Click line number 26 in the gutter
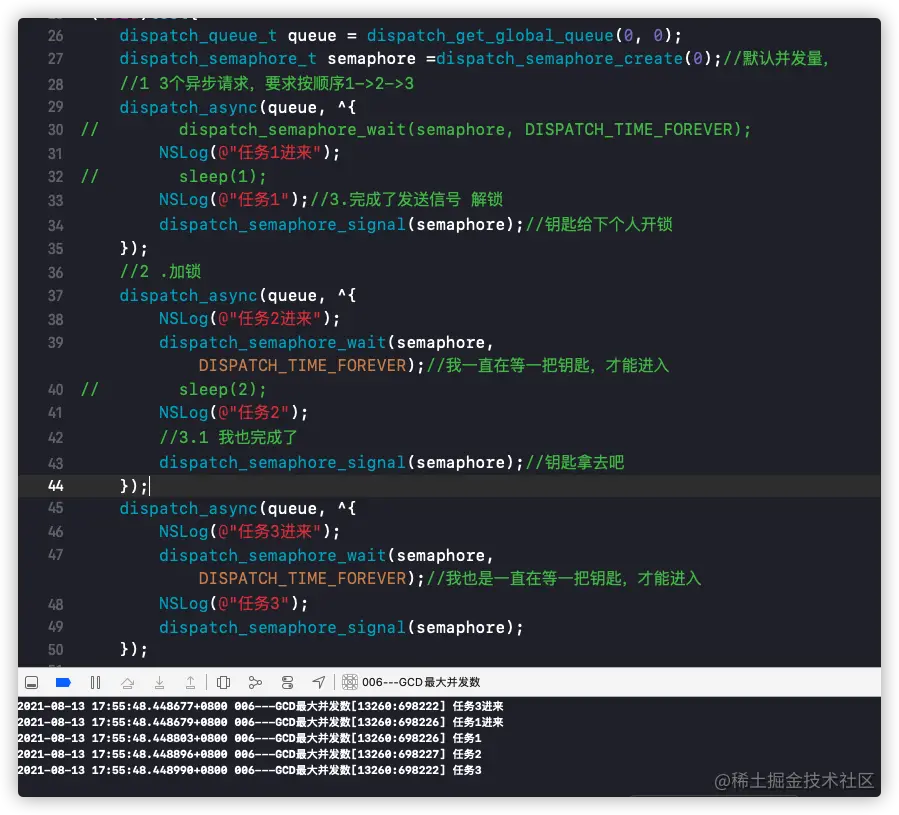This screenshot has width=899, height=815. tap(56, 36)
